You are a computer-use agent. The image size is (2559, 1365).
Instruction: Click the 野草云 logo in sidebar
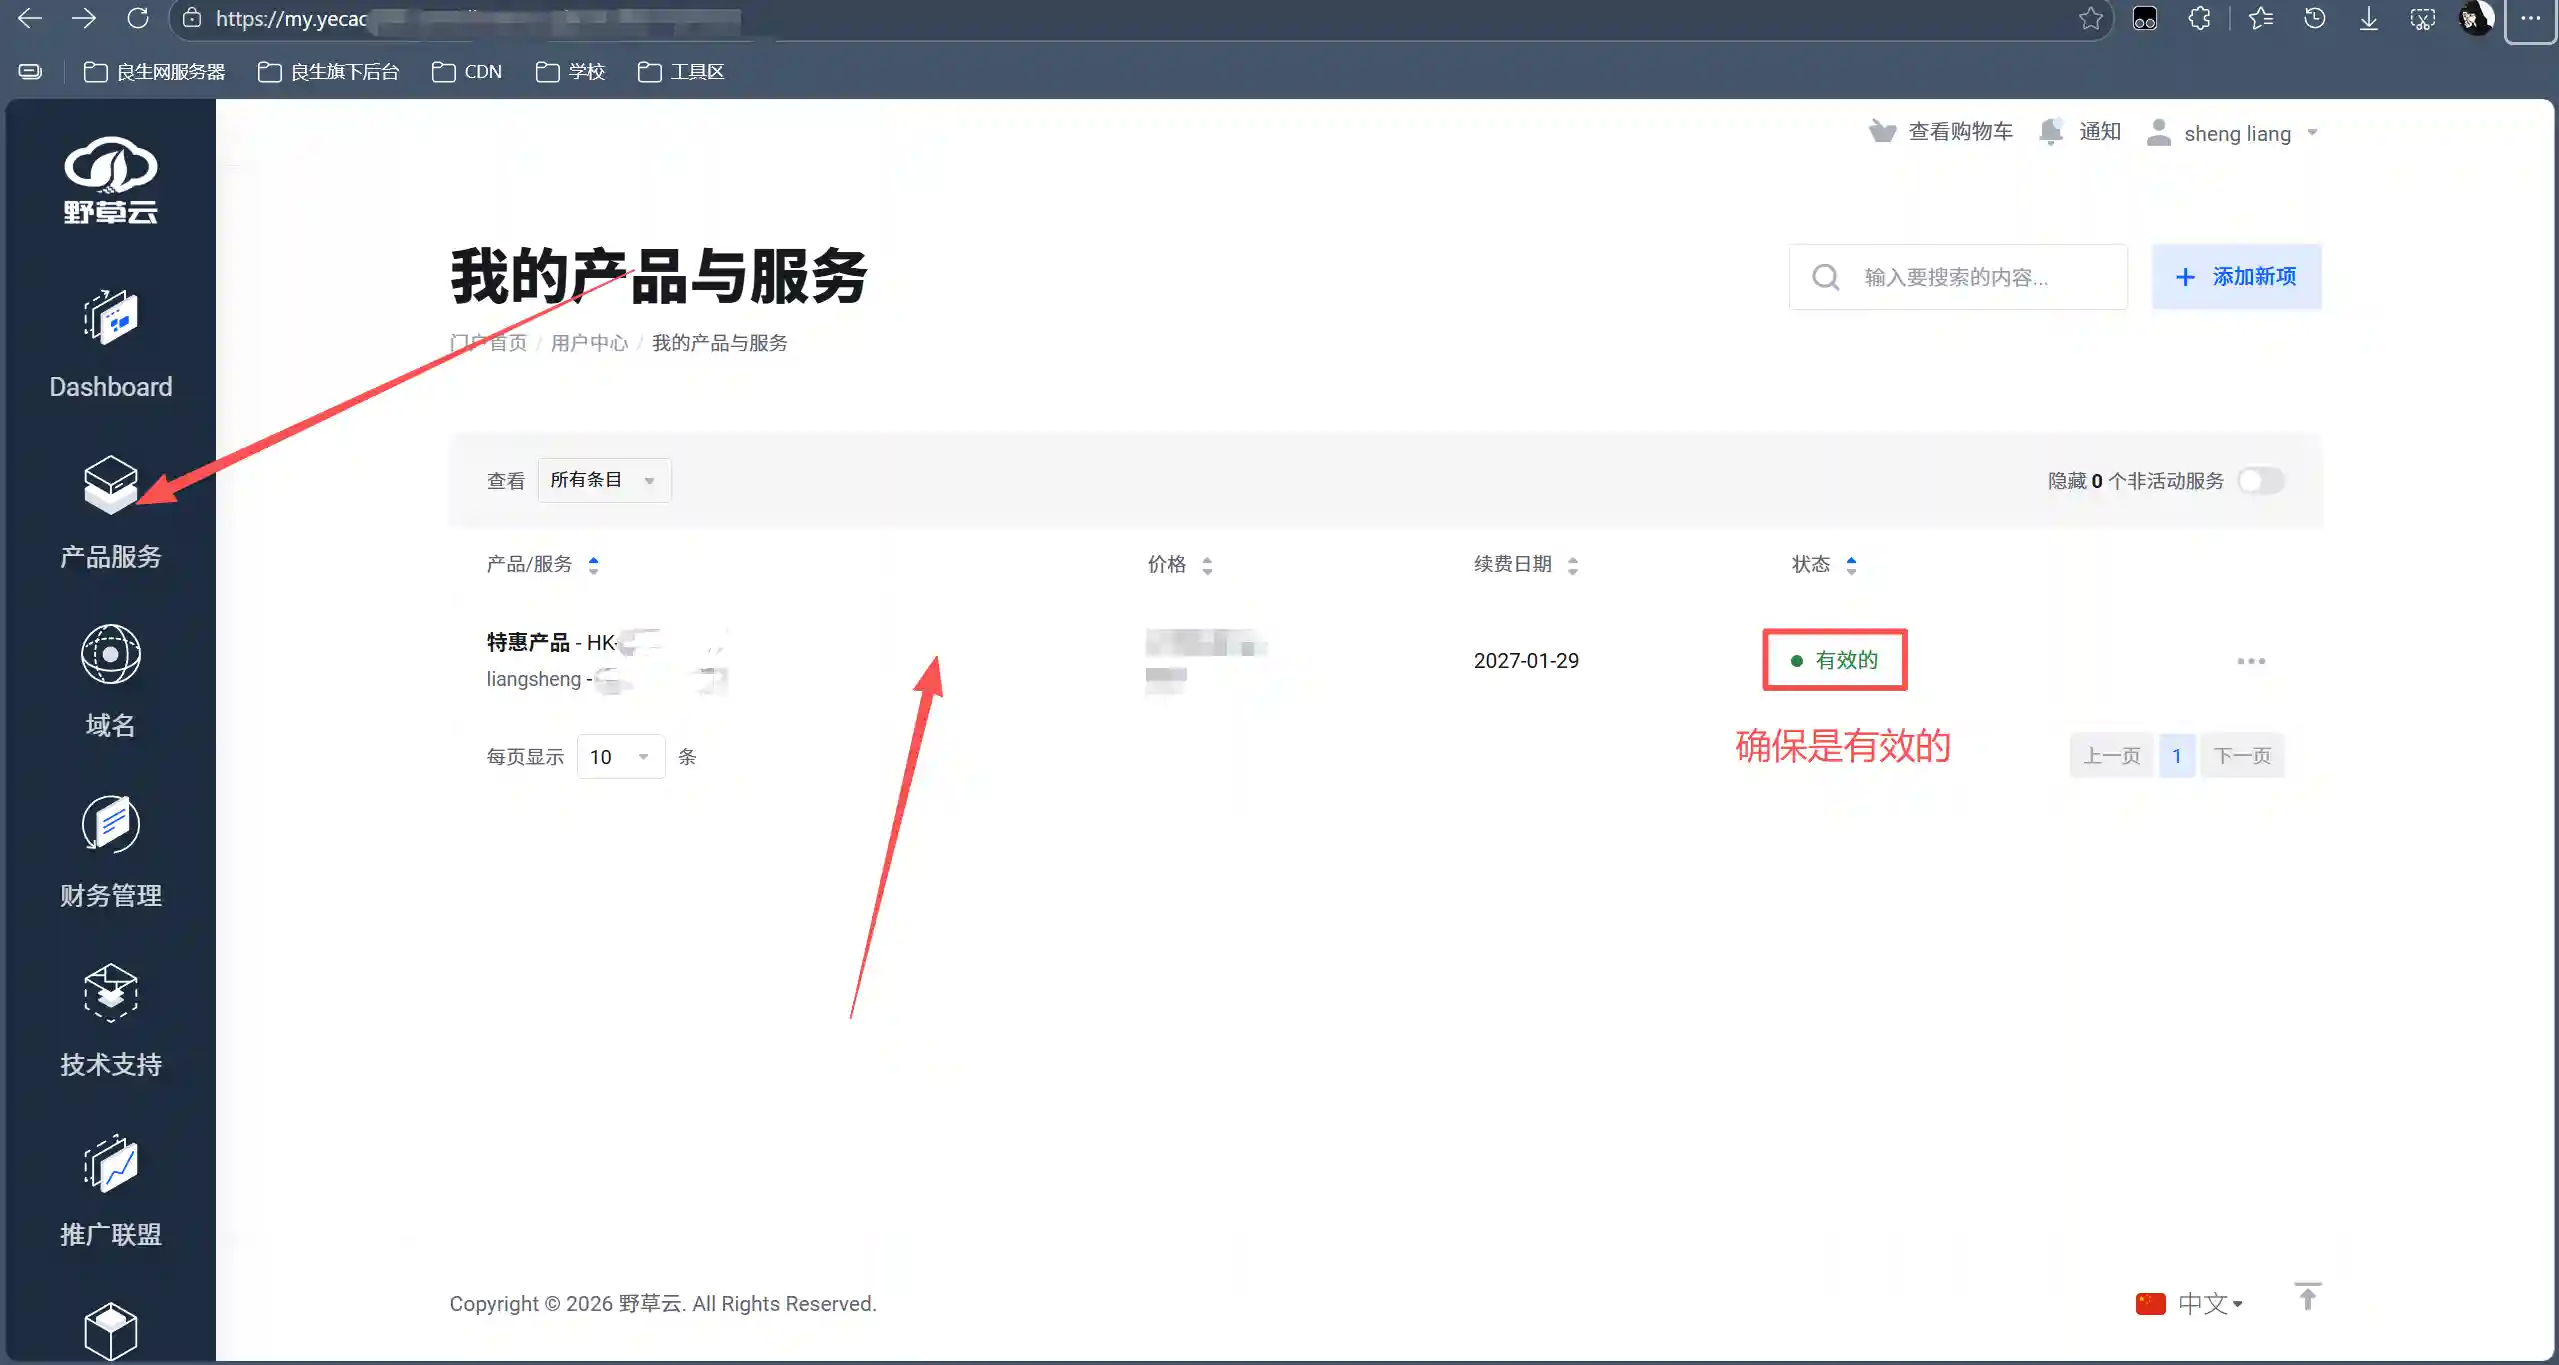tap(110, 180)
